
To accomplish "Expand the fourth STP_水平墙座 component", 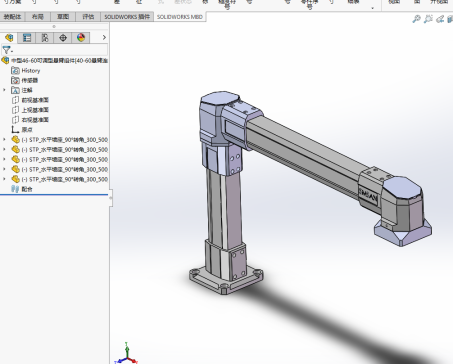I will 4,169.
